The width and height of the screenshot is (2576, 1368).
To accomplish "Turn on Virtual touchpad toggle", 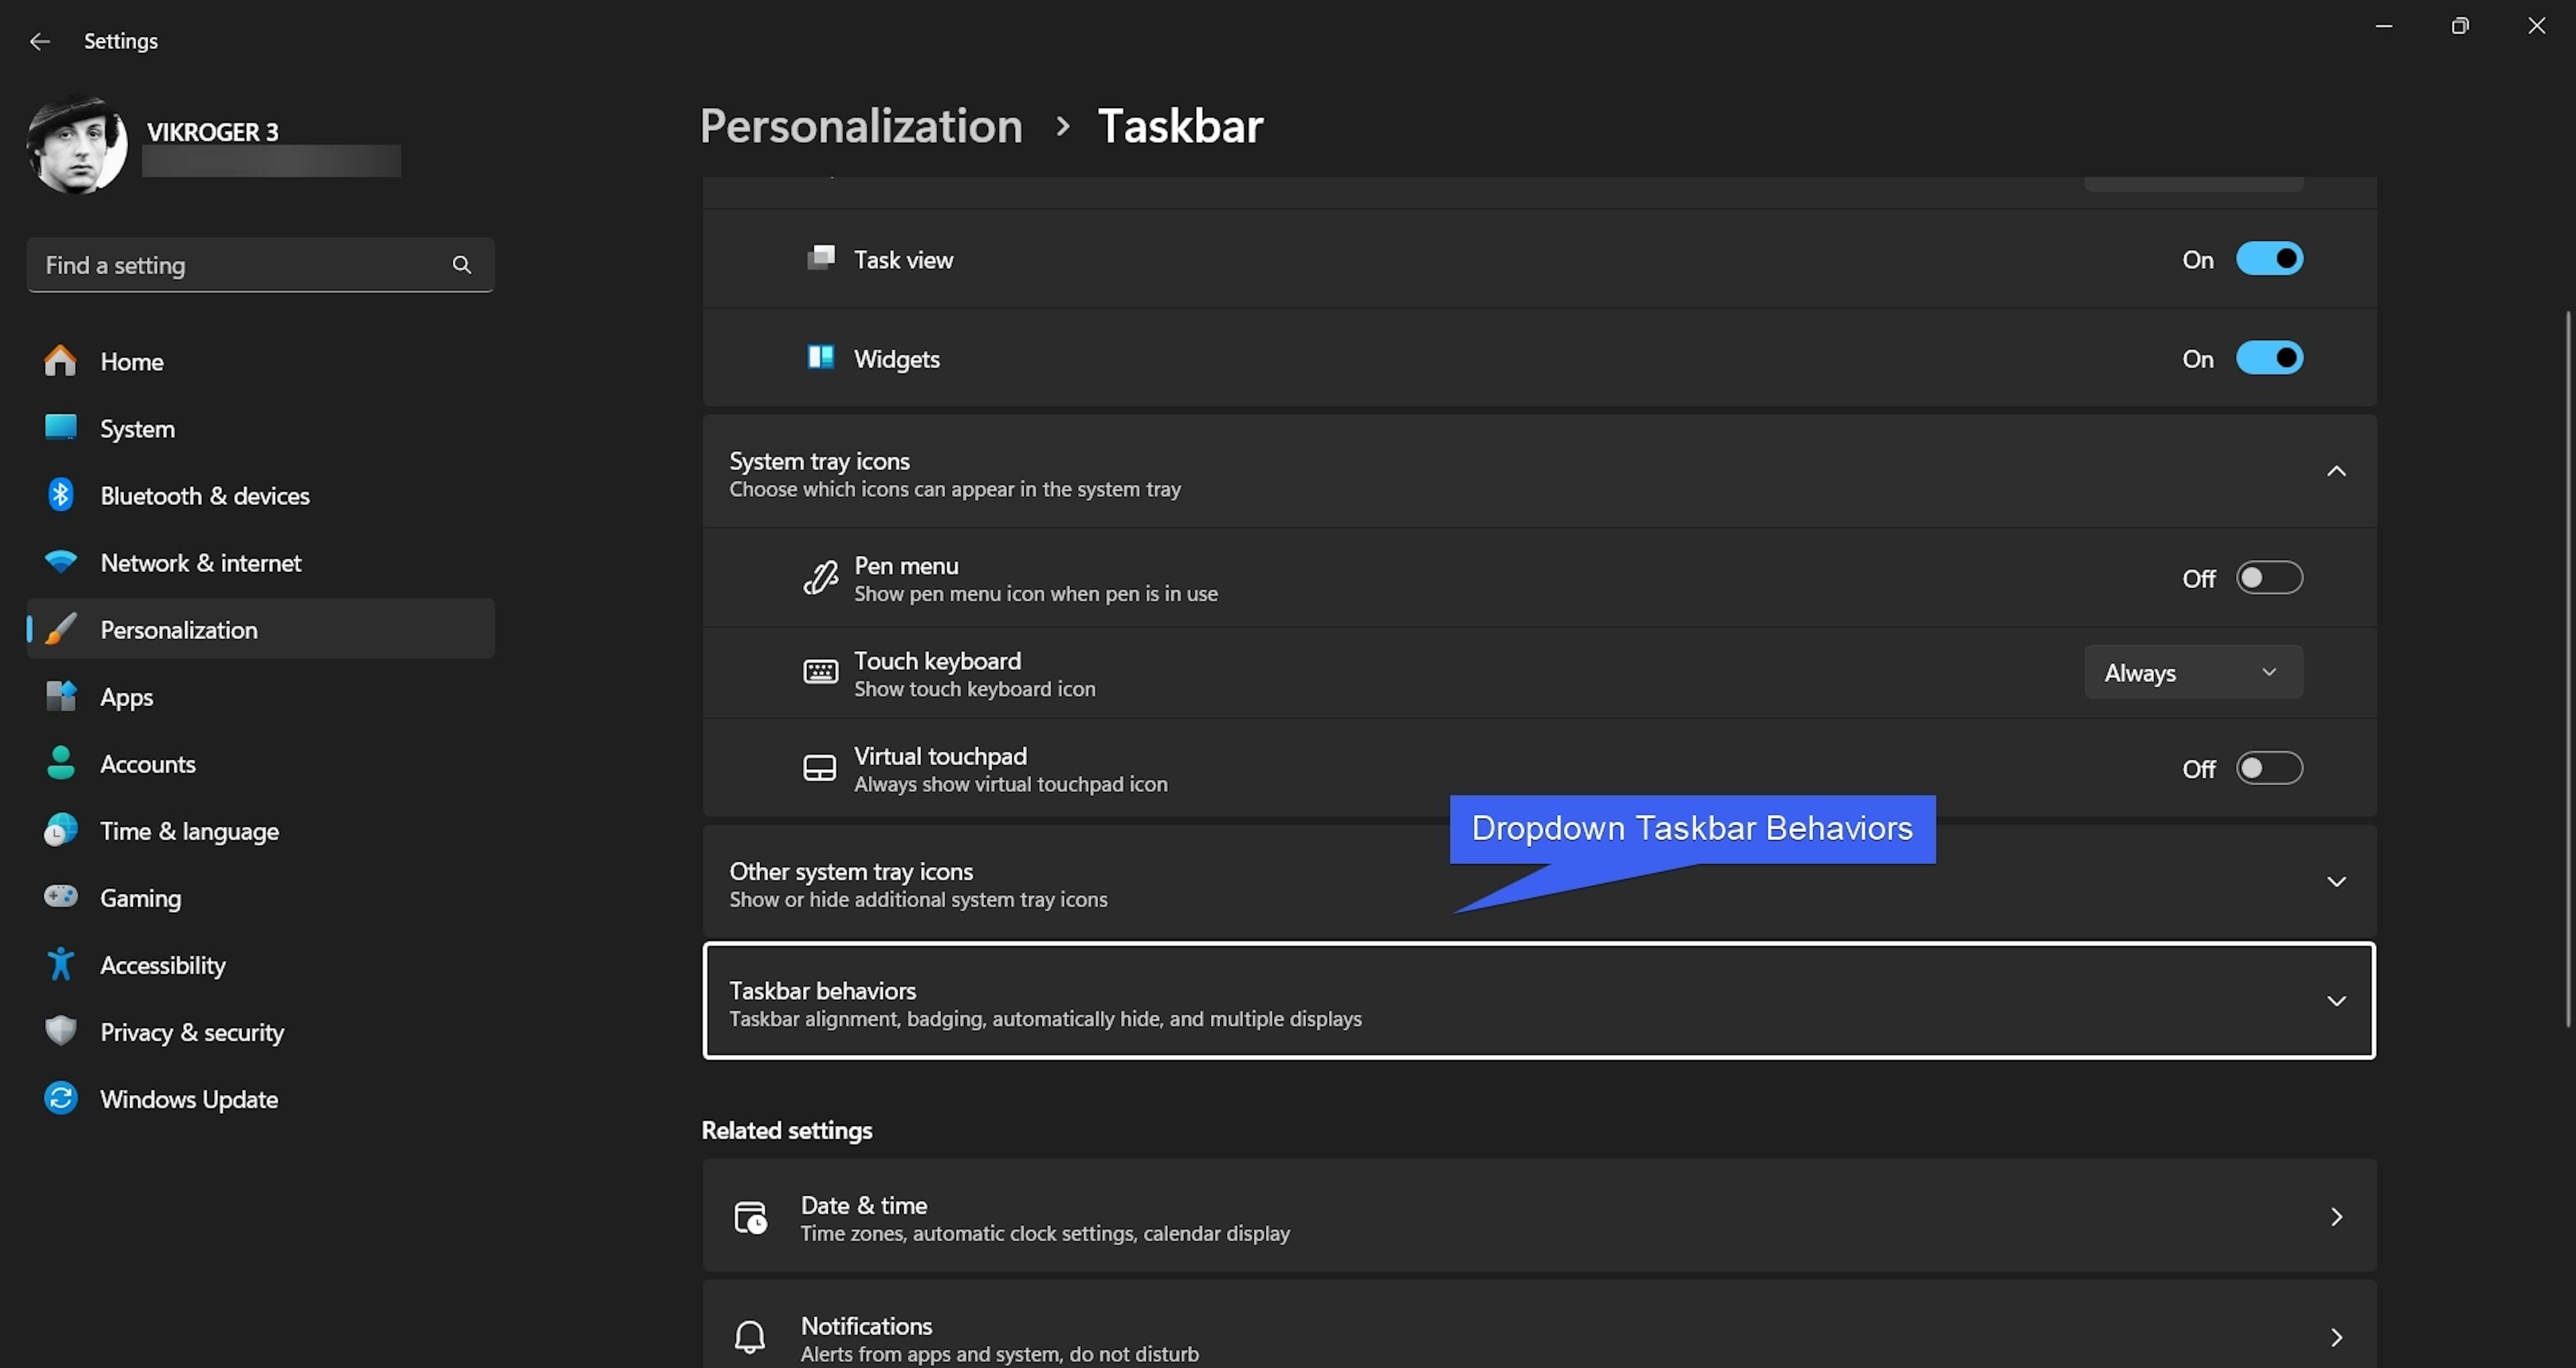I will (x=2269, y=768).
